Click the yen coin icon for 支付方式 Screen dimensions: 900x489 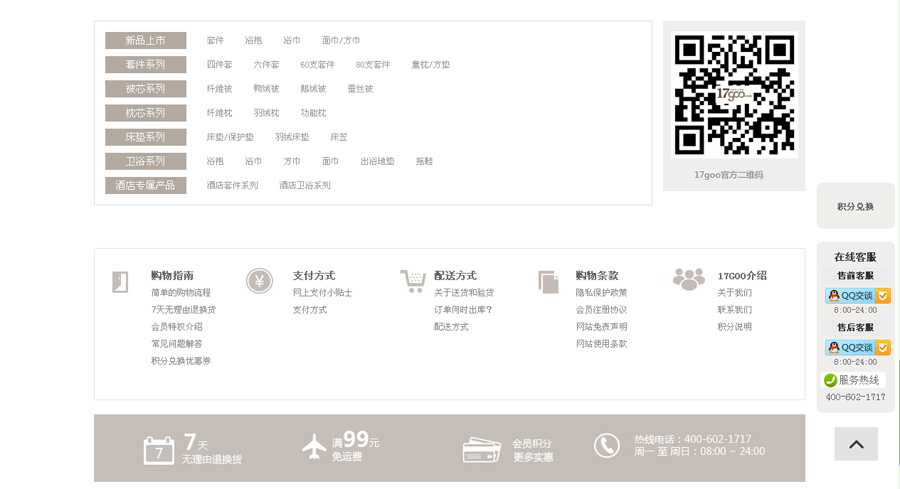pos(259,281)
